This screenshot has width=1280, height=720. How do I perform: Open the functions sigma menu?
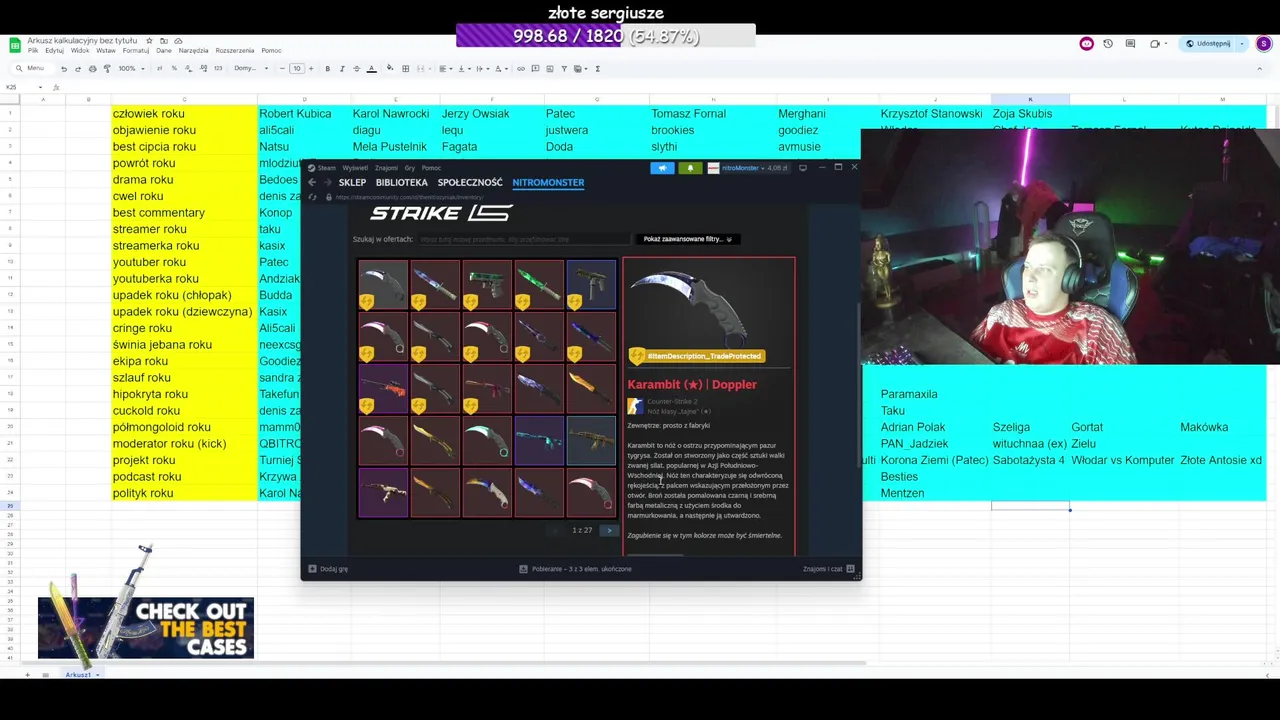[x=598, y=68]
